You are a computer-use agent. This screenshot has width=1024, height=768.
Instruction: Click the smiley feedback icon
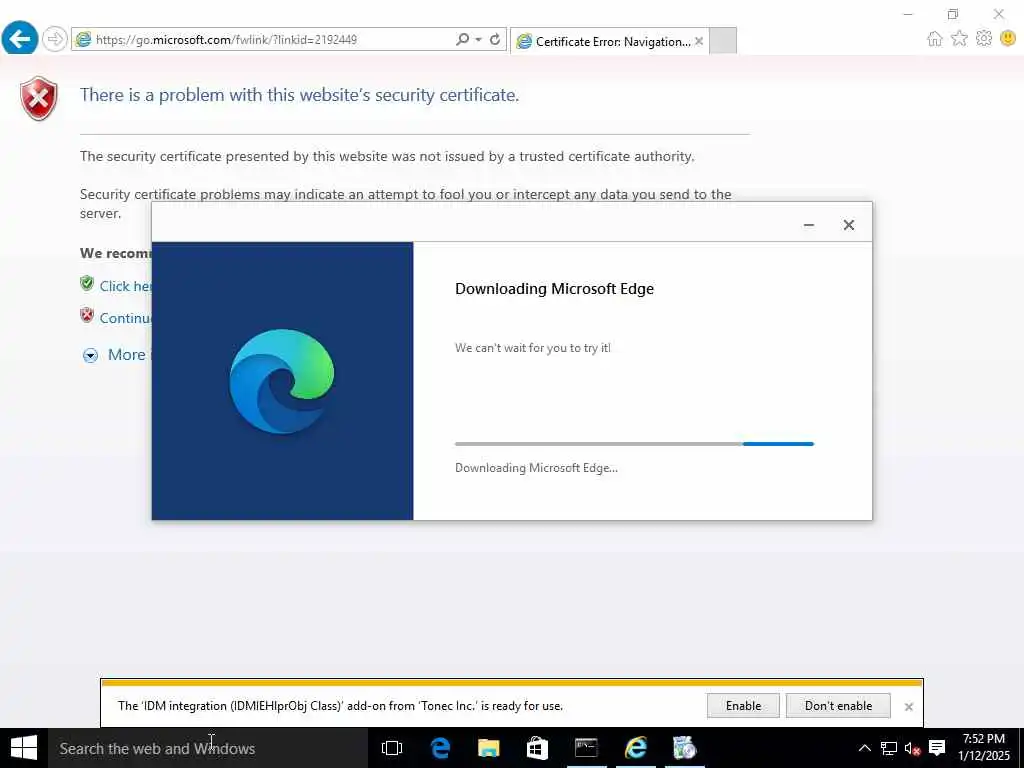[1008, 39]
